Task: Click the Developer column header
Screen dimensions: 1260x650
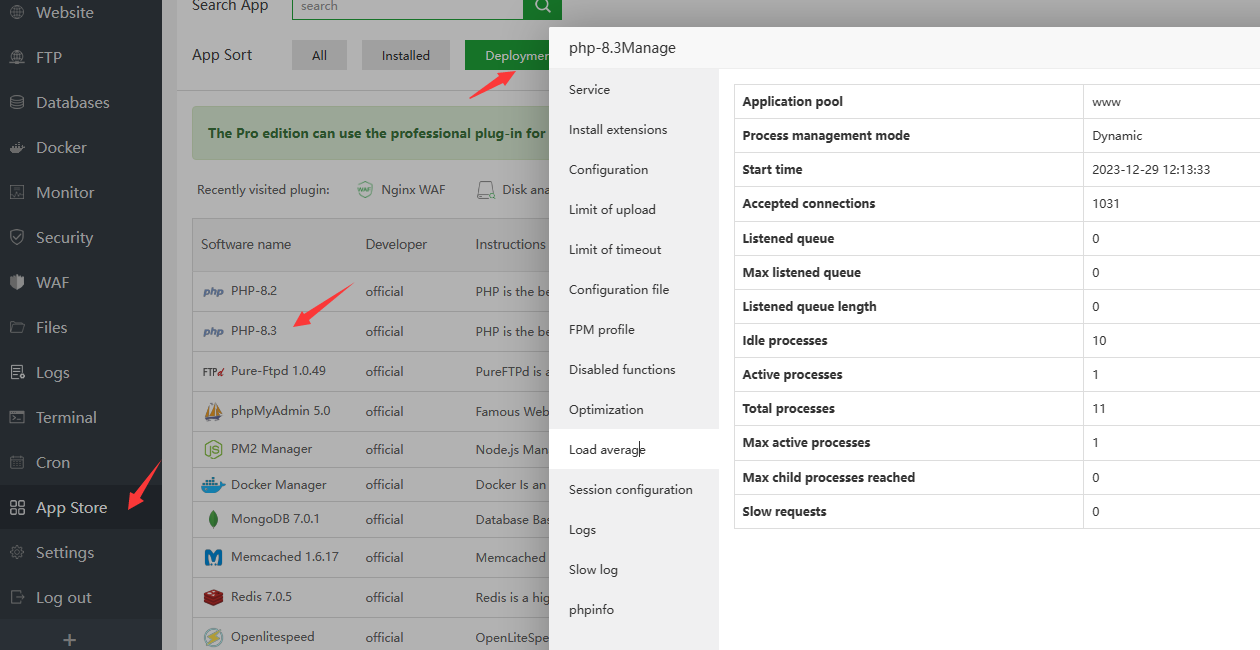Action: (x=396, y=245)
